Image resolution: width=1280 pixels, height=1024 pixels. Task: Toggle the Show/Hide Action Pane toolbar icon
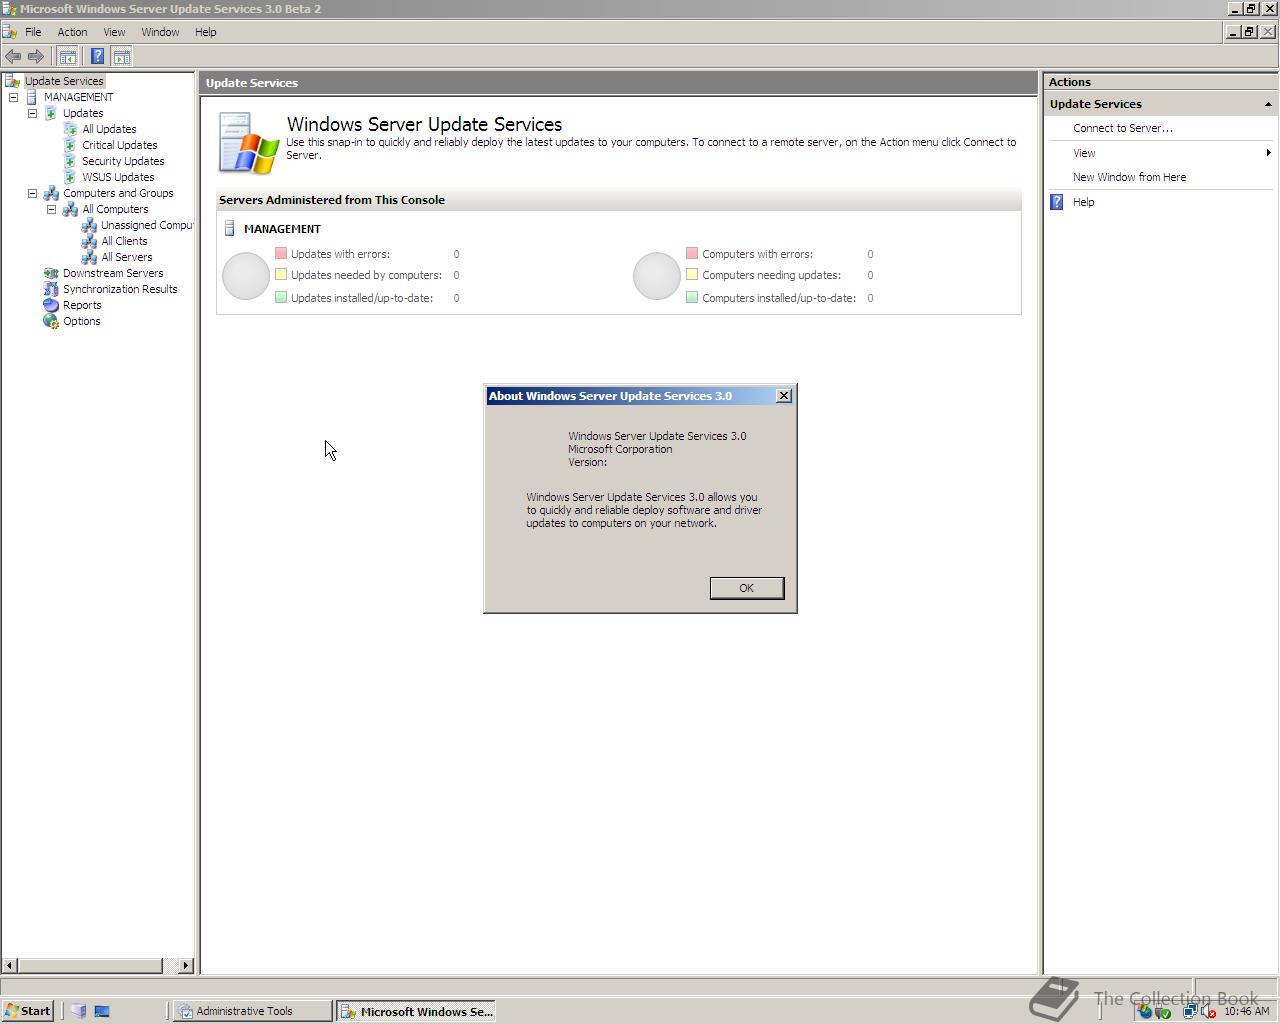[x=122, y=57]
